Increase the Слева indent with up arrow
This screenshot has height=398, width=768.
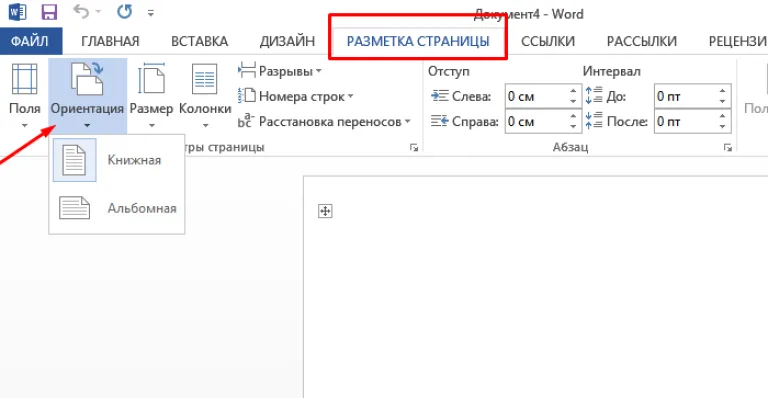[574, 91]
